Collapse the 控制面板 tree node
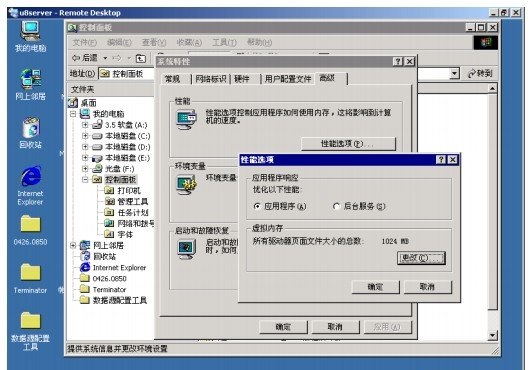Image resolution: width=530 pixels, height=370 pixels. [85, 179]
